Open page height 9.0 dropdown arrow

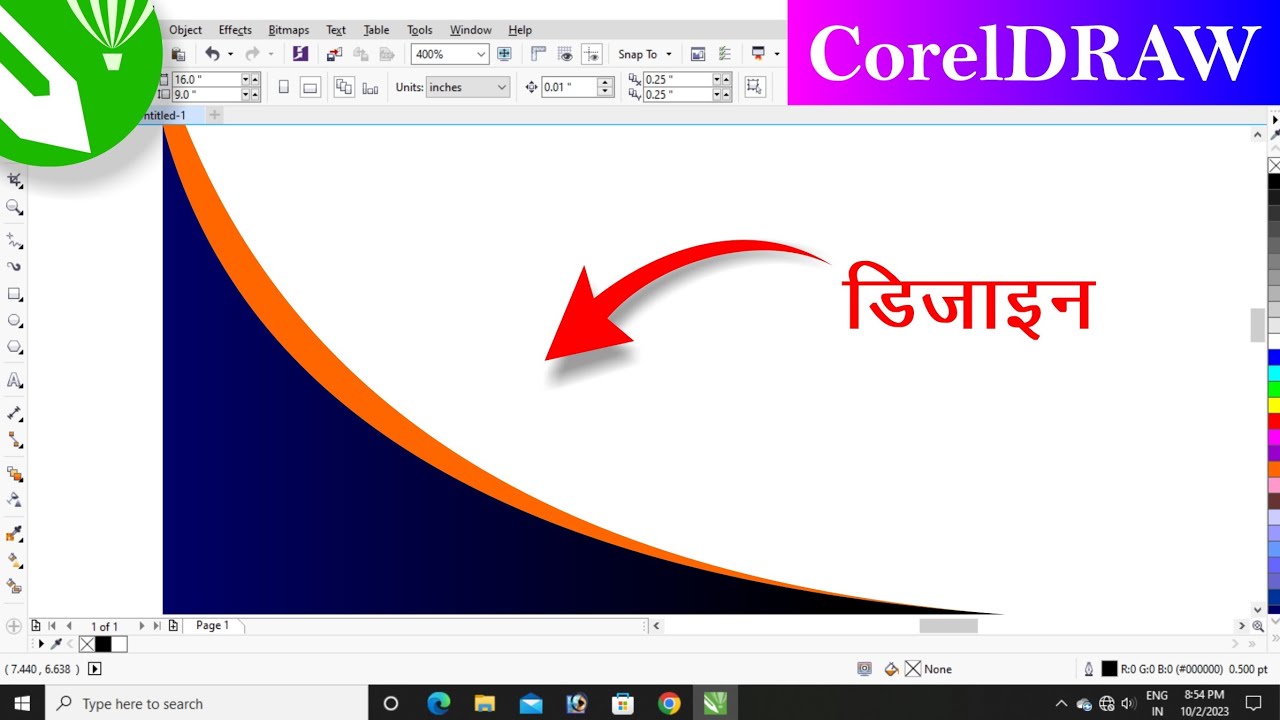tap(246, 95)
